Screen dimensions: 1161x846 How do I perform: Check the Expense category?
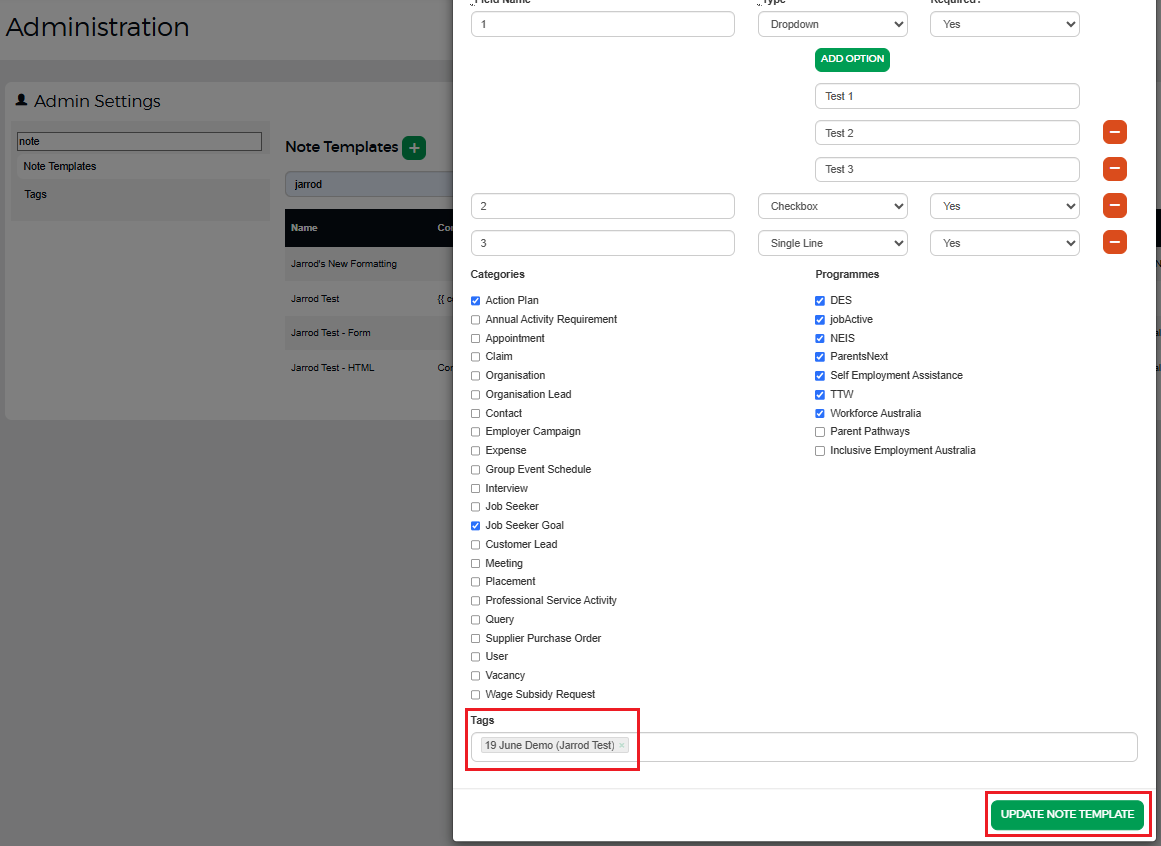[x=475, y=451]
